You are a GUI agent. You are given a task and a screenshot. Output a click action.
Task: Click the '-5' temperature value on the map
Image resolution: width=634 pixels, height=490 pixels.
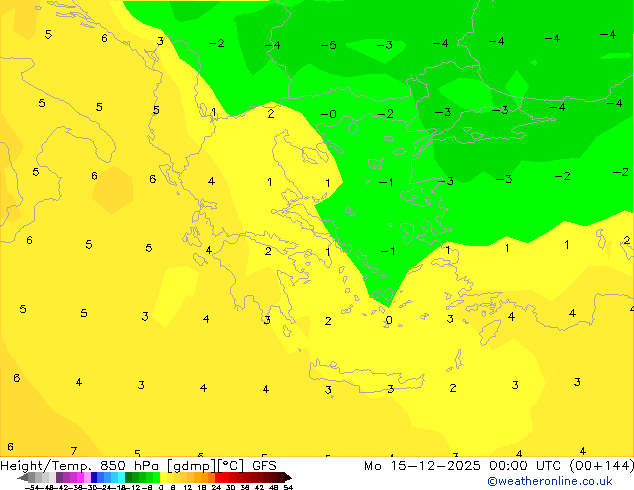(328, 45)
